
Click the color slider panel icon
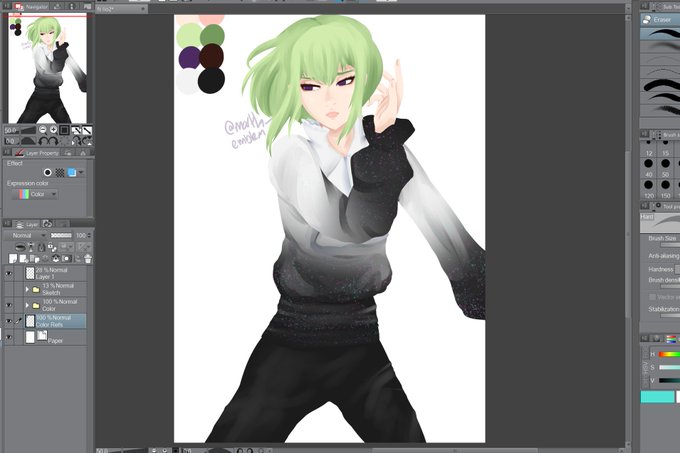click(671, 339)
